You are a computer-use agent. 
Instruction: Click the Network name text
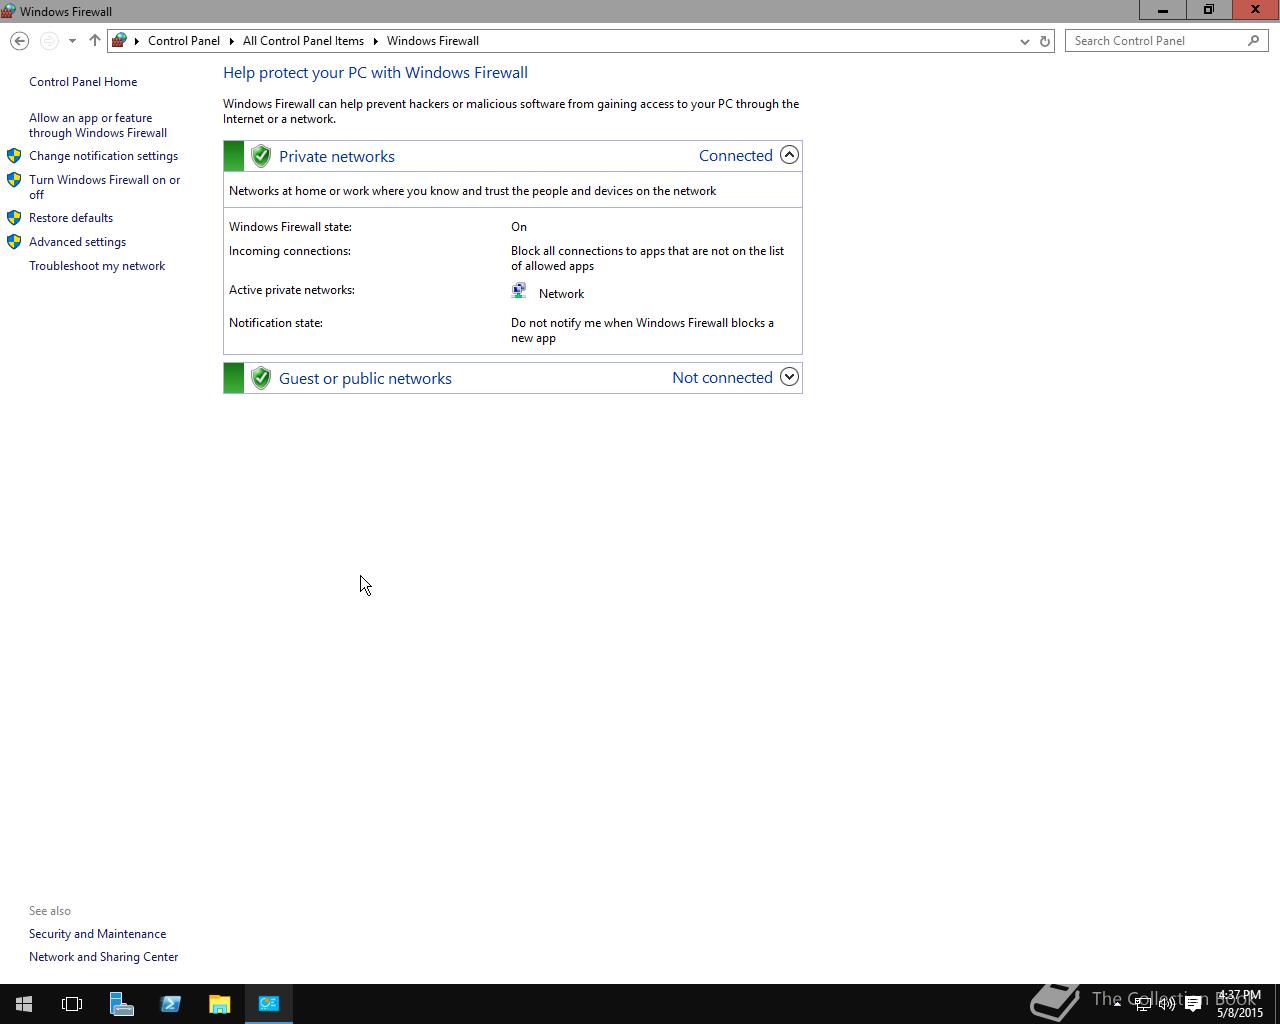click(561, 294)
